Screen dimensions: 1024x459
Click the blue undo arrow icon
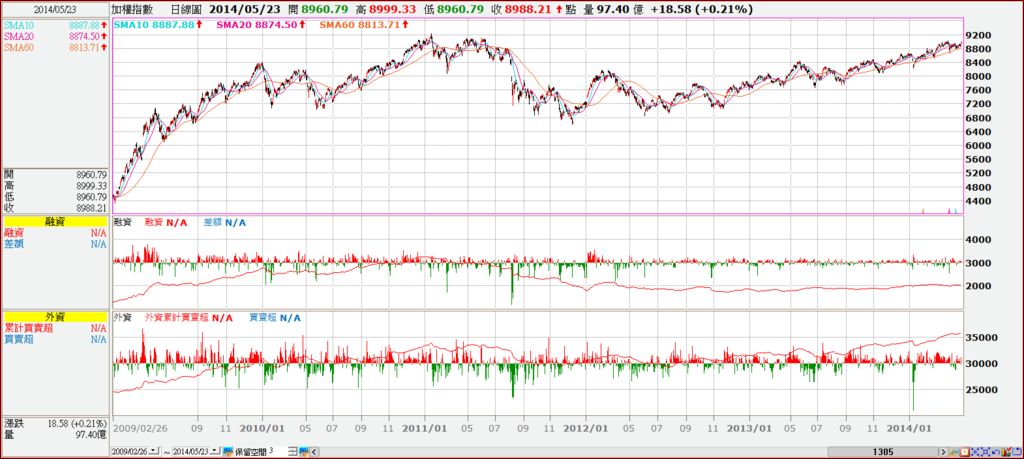coord(996,452)
